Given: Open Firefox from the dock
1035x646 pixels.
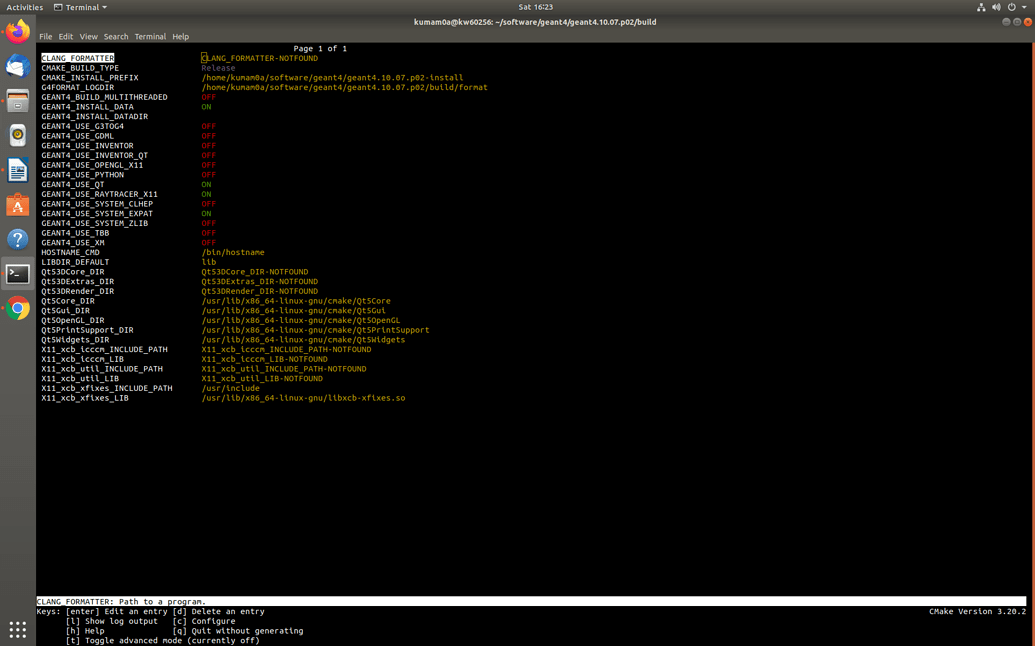Looking at the screenshot, I should [17, 32].
